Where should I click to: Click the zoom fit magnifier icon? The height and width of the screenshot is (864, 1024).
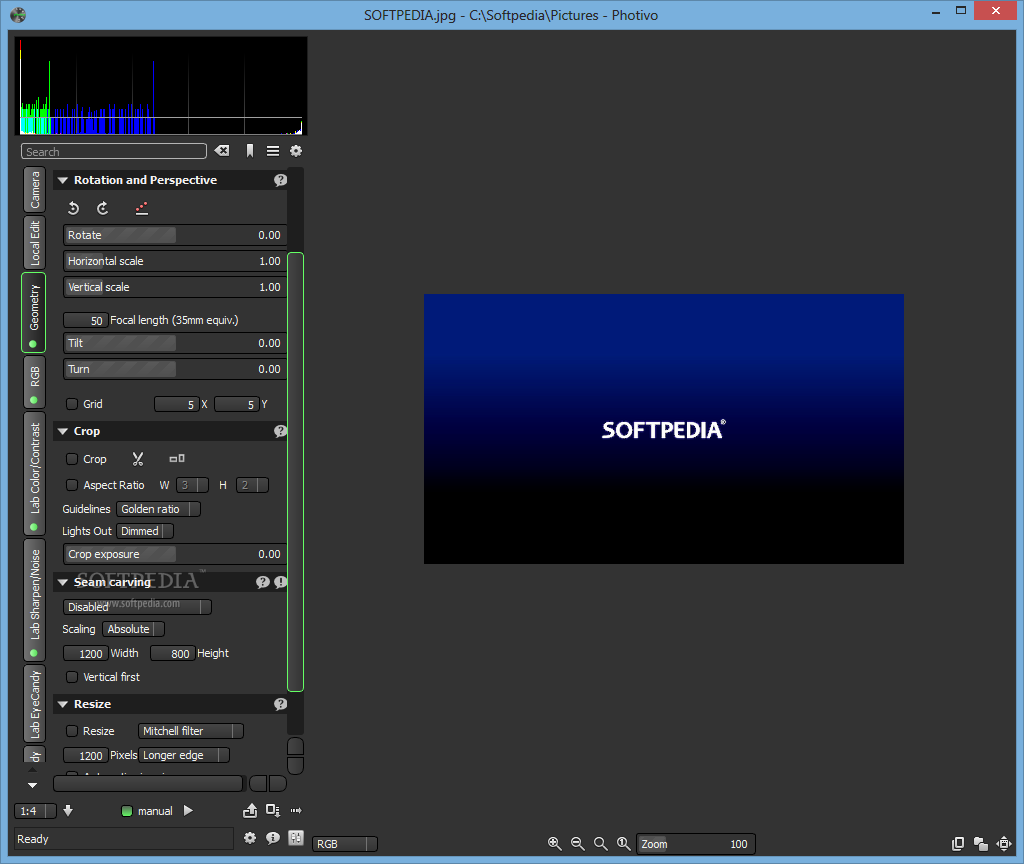600,844
